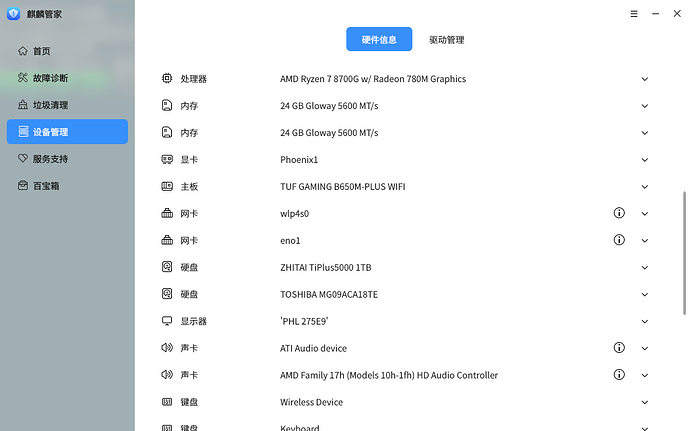Switch to 硬件信息 tab
The width and height of the screenshot is (690, 431).
tap(379, 39)
